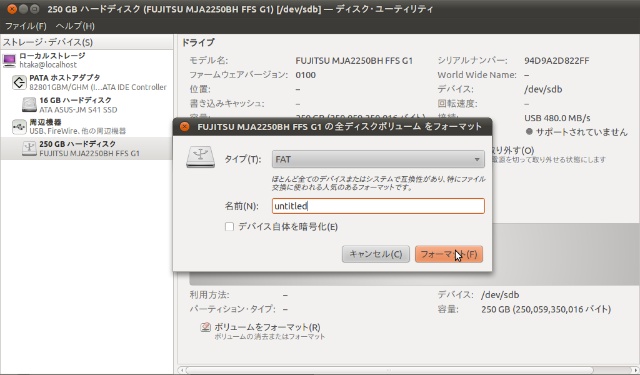
Task: Click the format volume eraser icon
Action: tap(205, 327)
